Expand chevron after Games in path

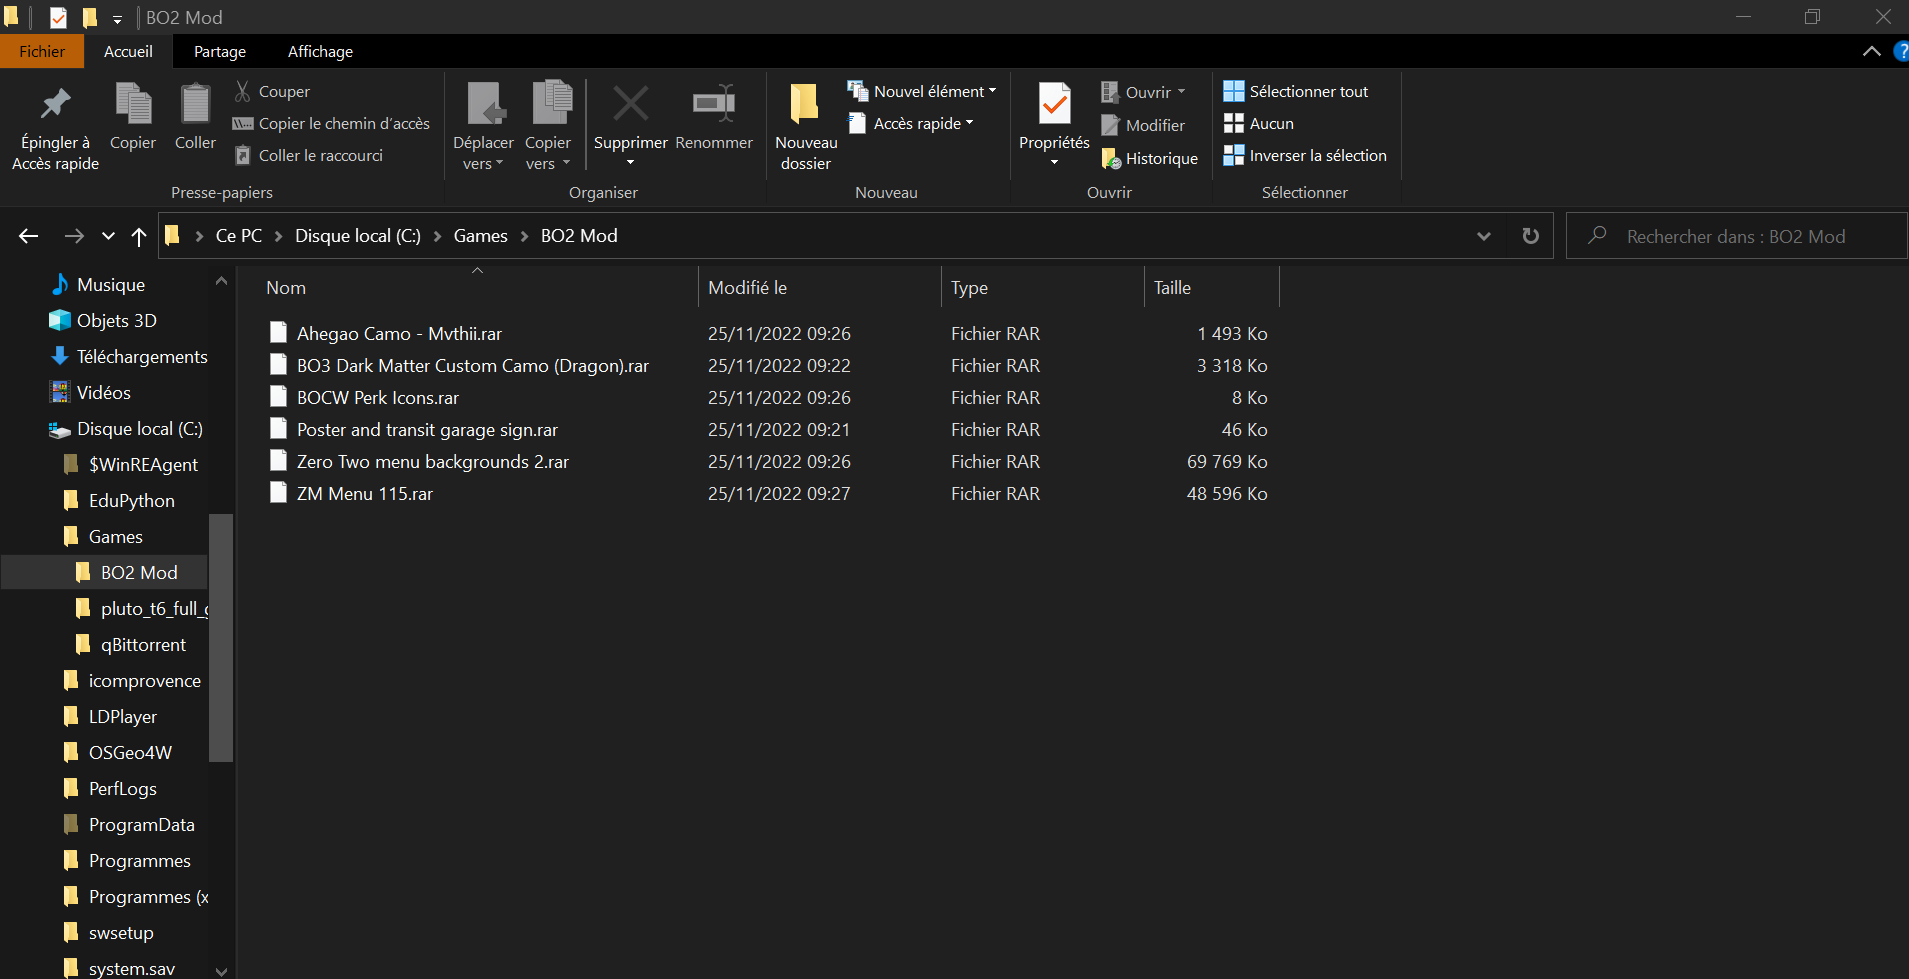click(x=524, y=236)
